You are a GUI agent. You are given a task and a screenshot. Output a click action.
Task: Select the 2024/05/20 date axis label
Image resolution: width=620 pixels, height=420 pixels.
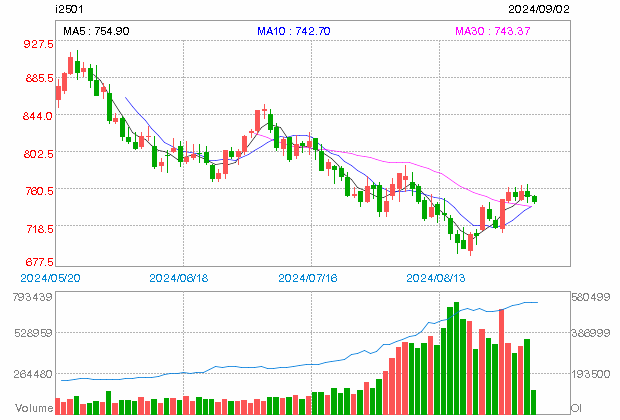50,278
